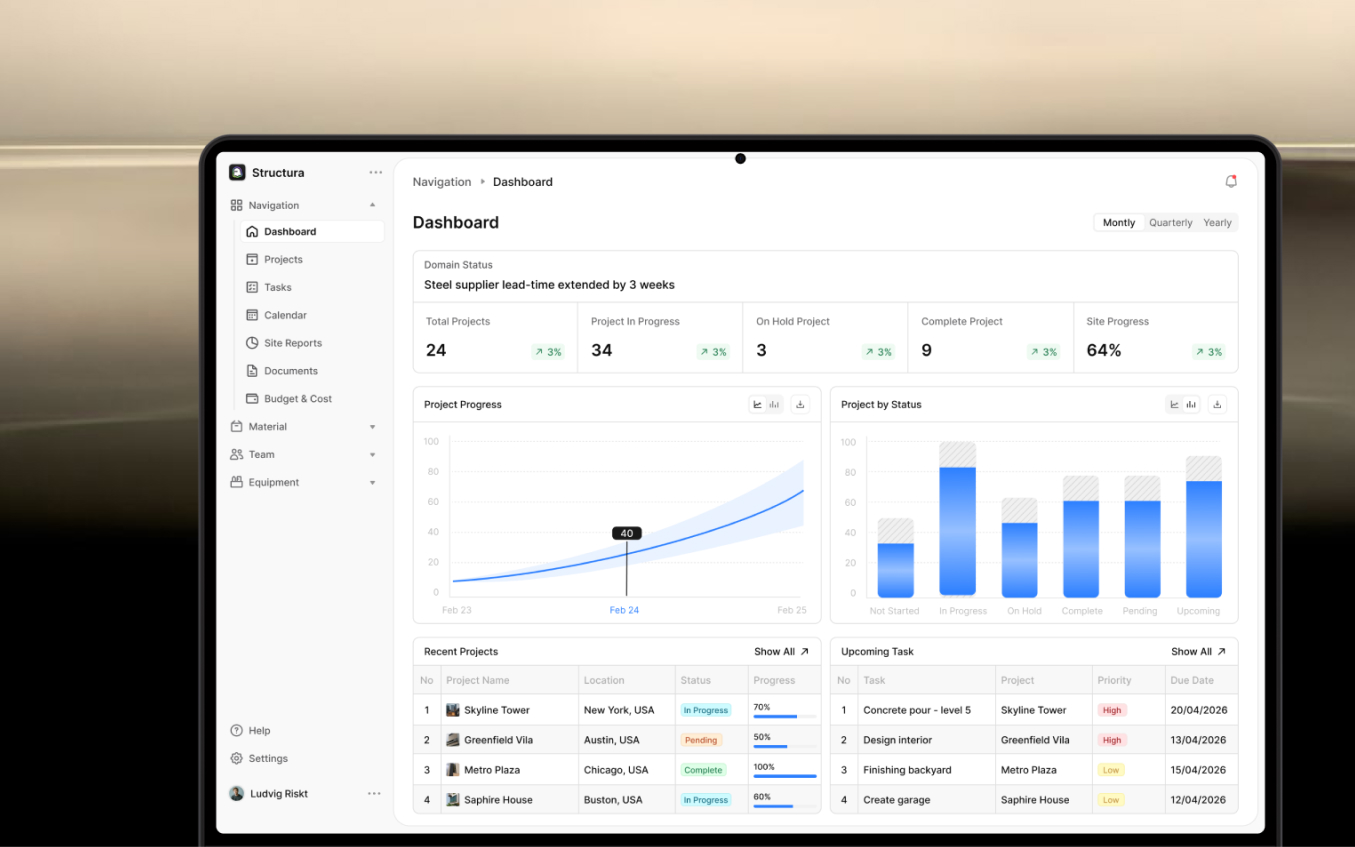This screenshot has width=1355, height=847.
Task: Select the Dashboard home icon
Action: click(252, 231)
